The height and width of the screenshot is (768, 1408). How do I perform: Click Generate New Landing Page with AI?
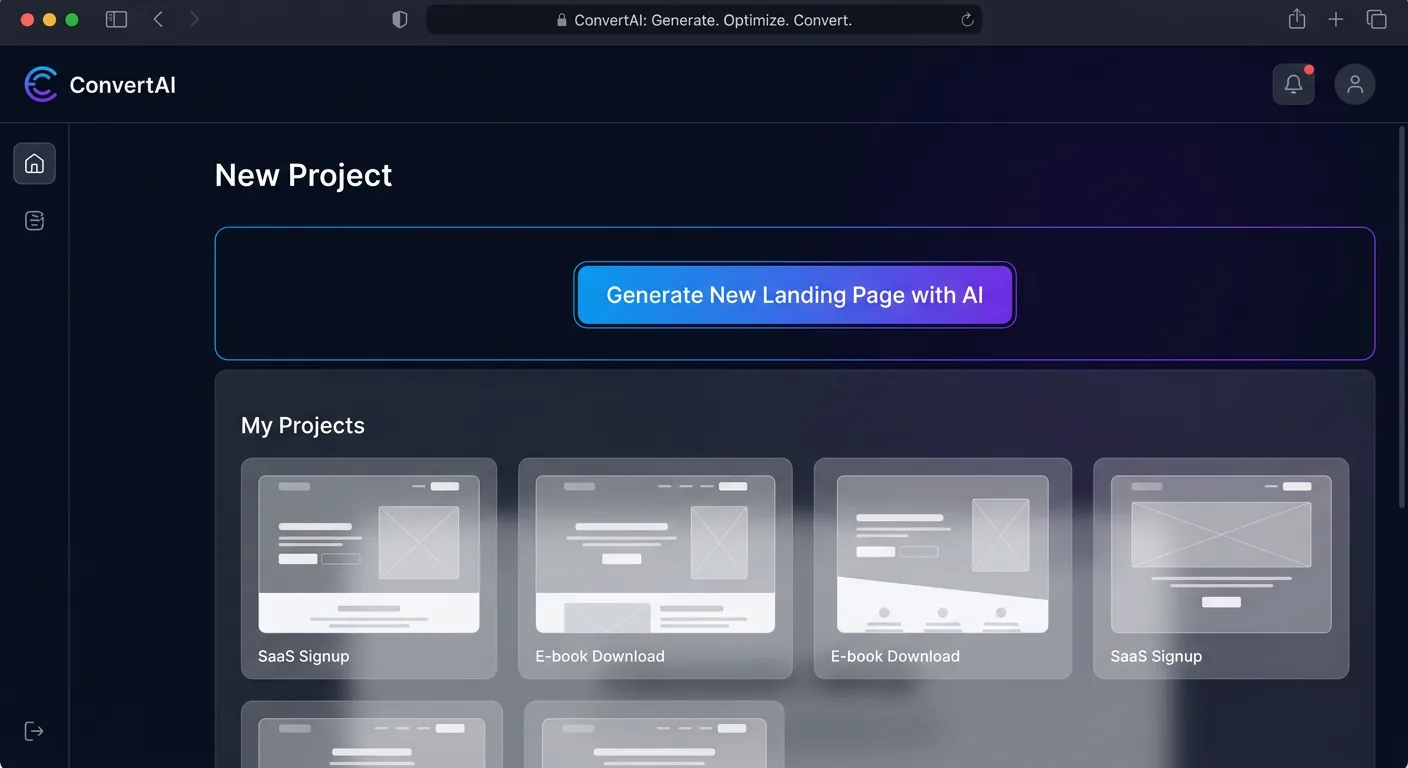(x=795, y=295)
